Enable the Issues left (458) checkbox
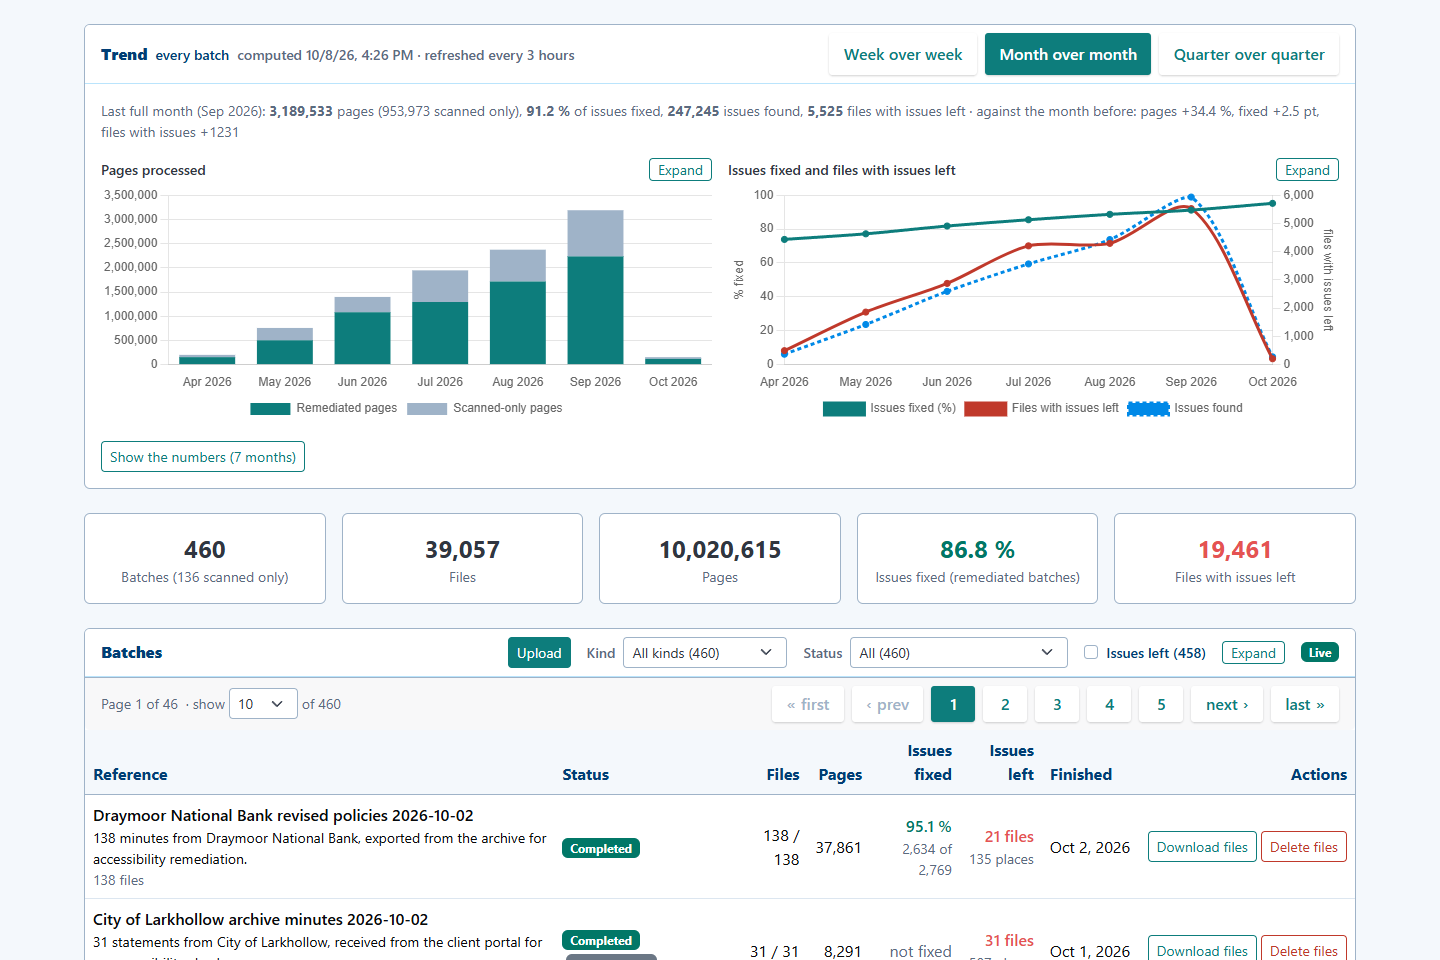Image resolution: width=1440 pixels, height=960 pixels. 1091,652
